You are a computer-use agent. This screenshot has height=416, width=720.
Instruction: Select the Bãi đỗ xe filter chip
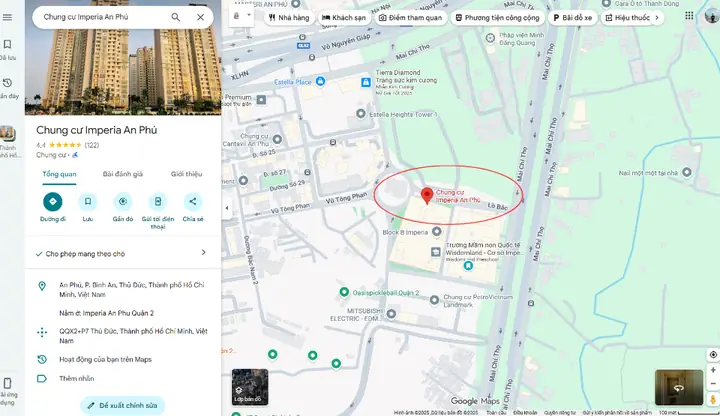pyautogui.click(x=572, y=17)
